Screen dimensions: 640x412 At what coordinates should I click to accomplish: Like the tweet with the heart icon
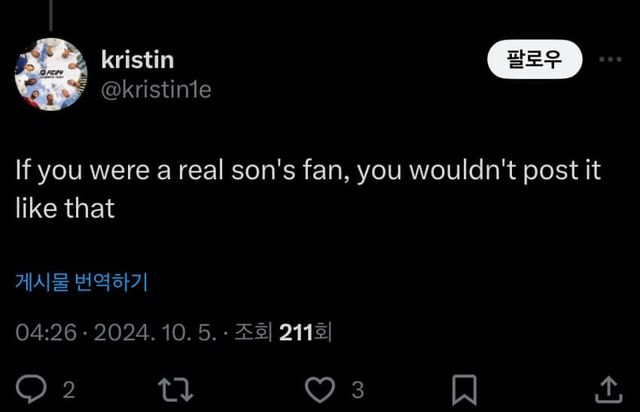point(319,388)
